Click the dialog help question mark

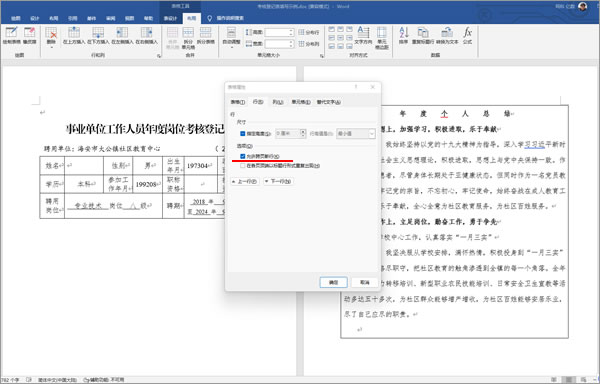pos(356,87)
